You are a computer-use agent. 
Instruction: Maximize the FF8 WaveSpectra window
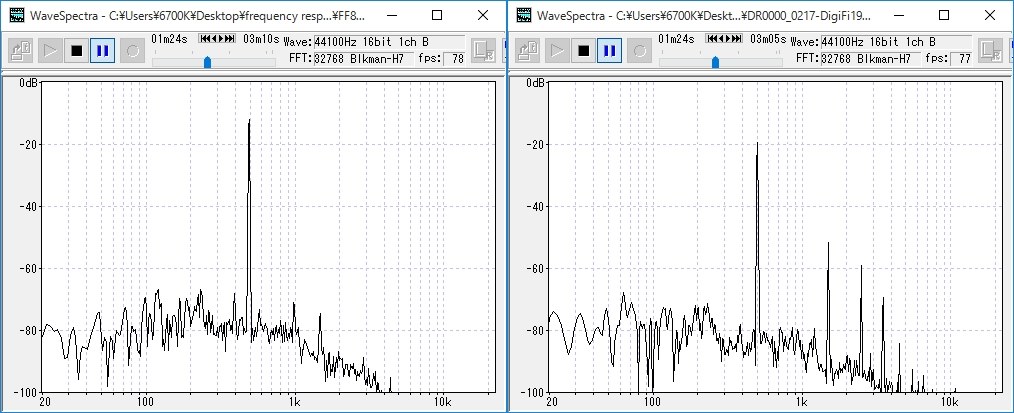(x=437, y=15)
